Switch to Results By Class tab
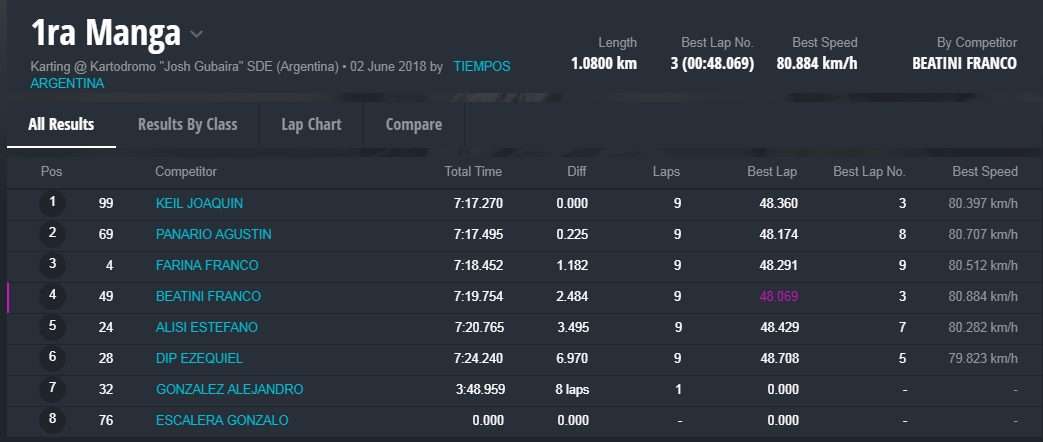 coord(187,124)
